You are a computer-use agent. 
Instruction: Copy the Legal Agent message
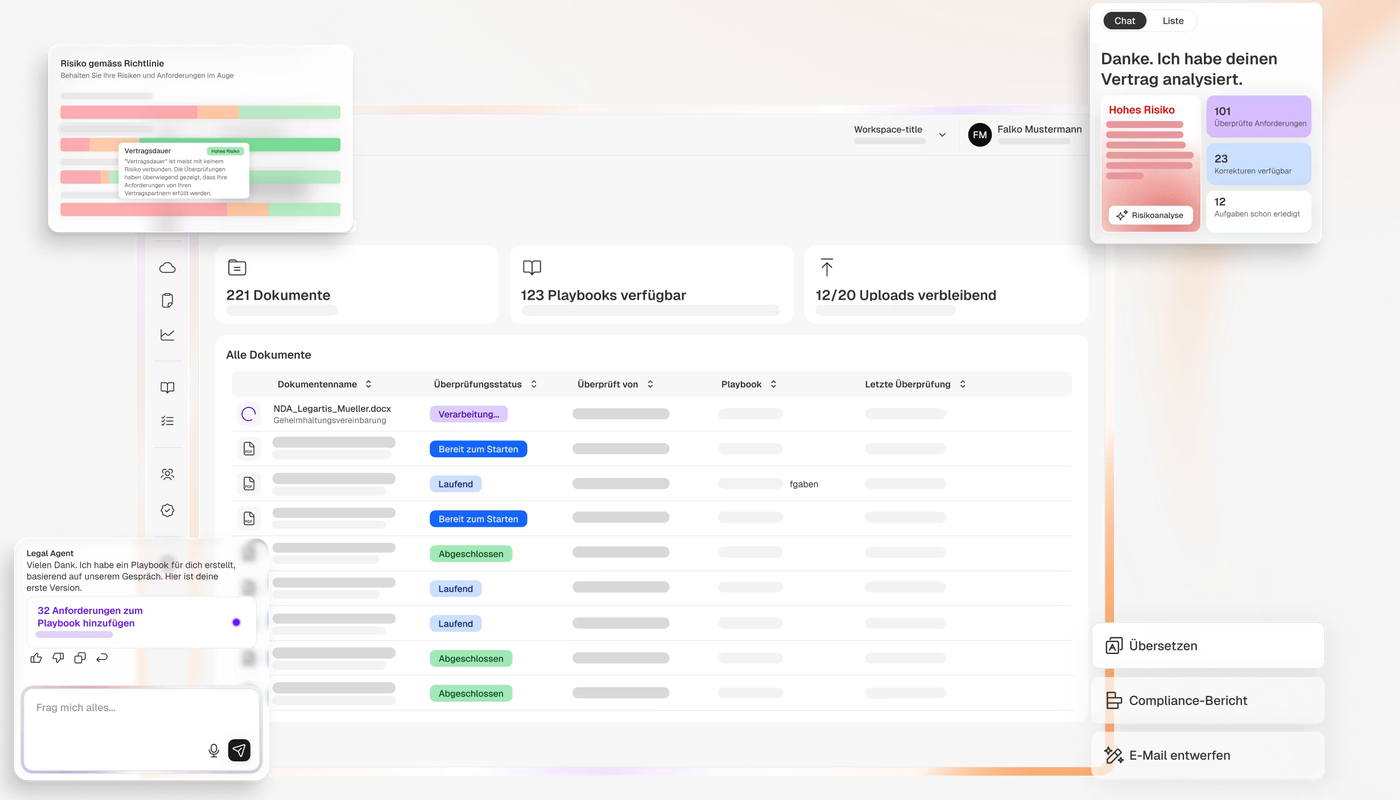(80, 658)
